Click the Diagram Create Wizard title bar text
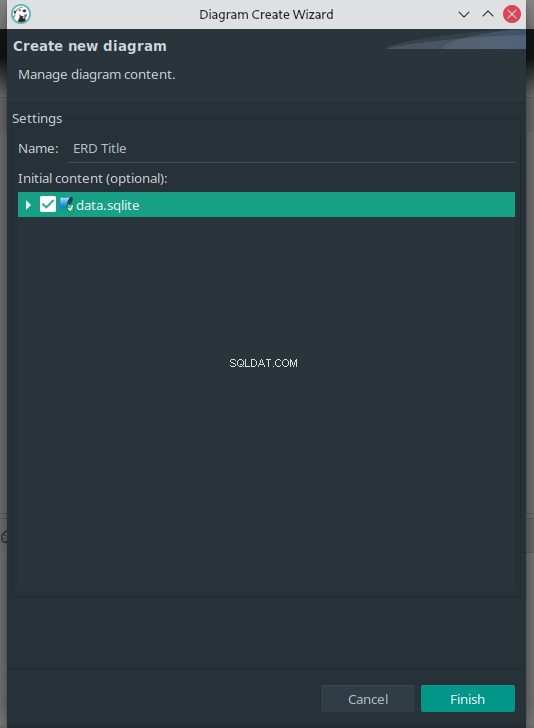 (266, 14)
